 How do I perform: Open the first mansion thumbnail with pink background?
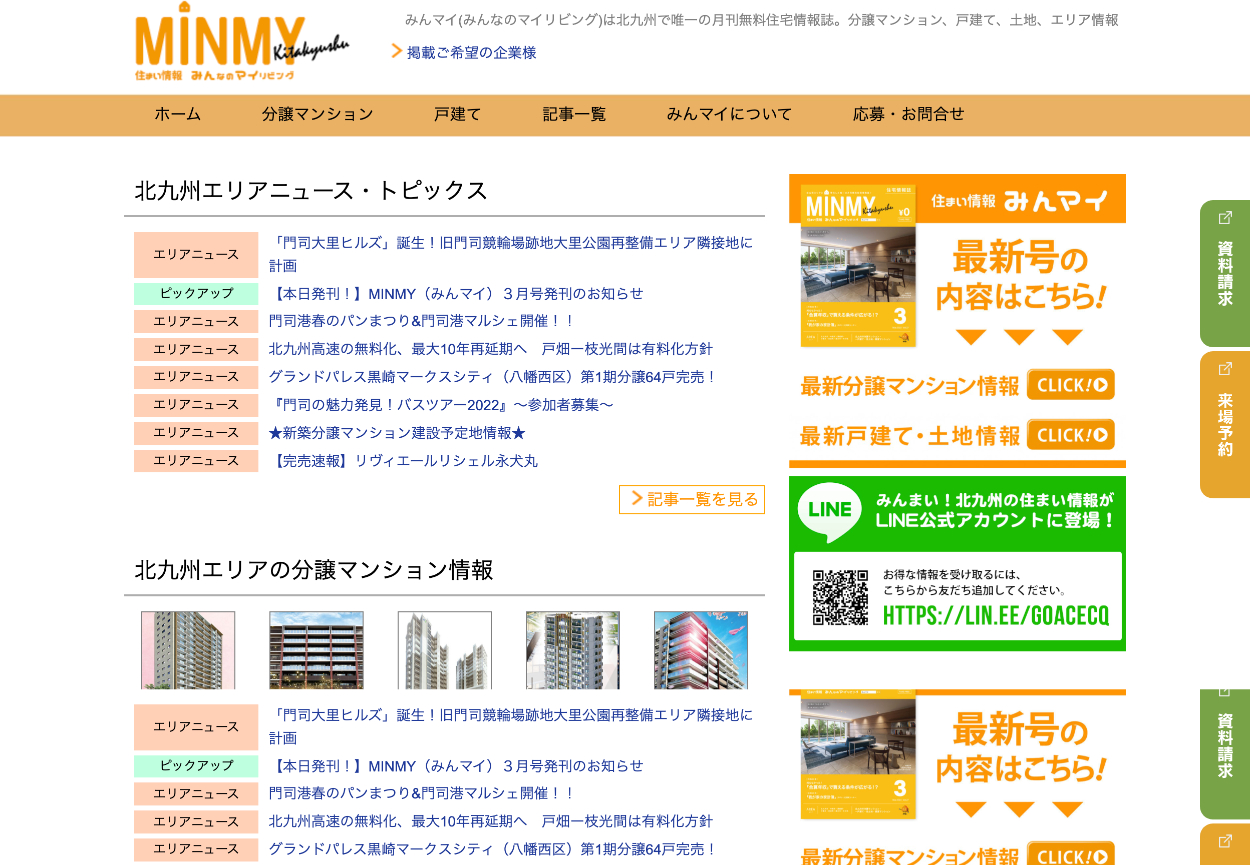tap(188, 650)
